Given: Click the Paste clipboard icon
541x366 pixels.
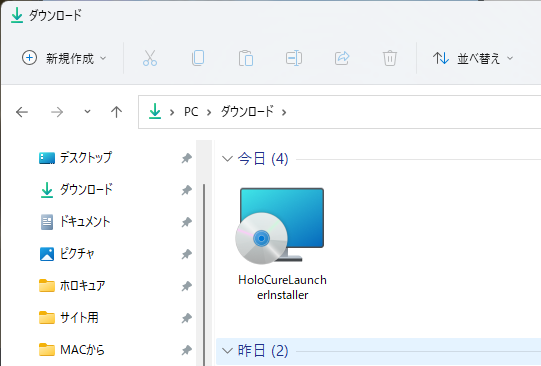Looking at the screenshot, I should click(246, 58).
